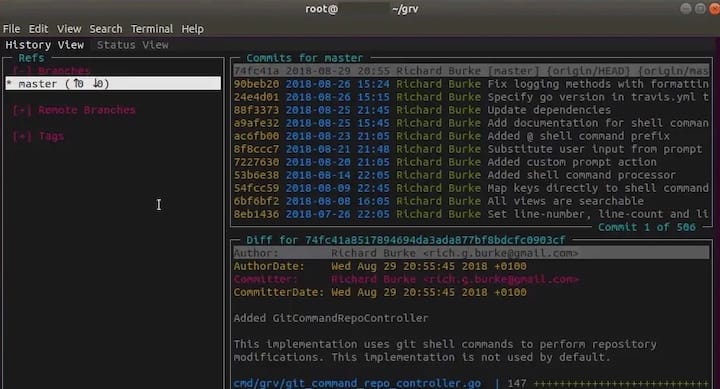Select commit a9afe32 Add documentation

(471, 123)
